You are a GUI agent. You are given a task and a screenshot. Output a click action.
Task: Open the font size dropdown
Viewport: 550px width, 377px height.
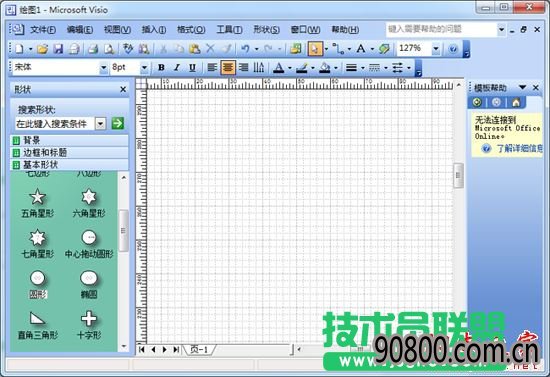point(144,68)
